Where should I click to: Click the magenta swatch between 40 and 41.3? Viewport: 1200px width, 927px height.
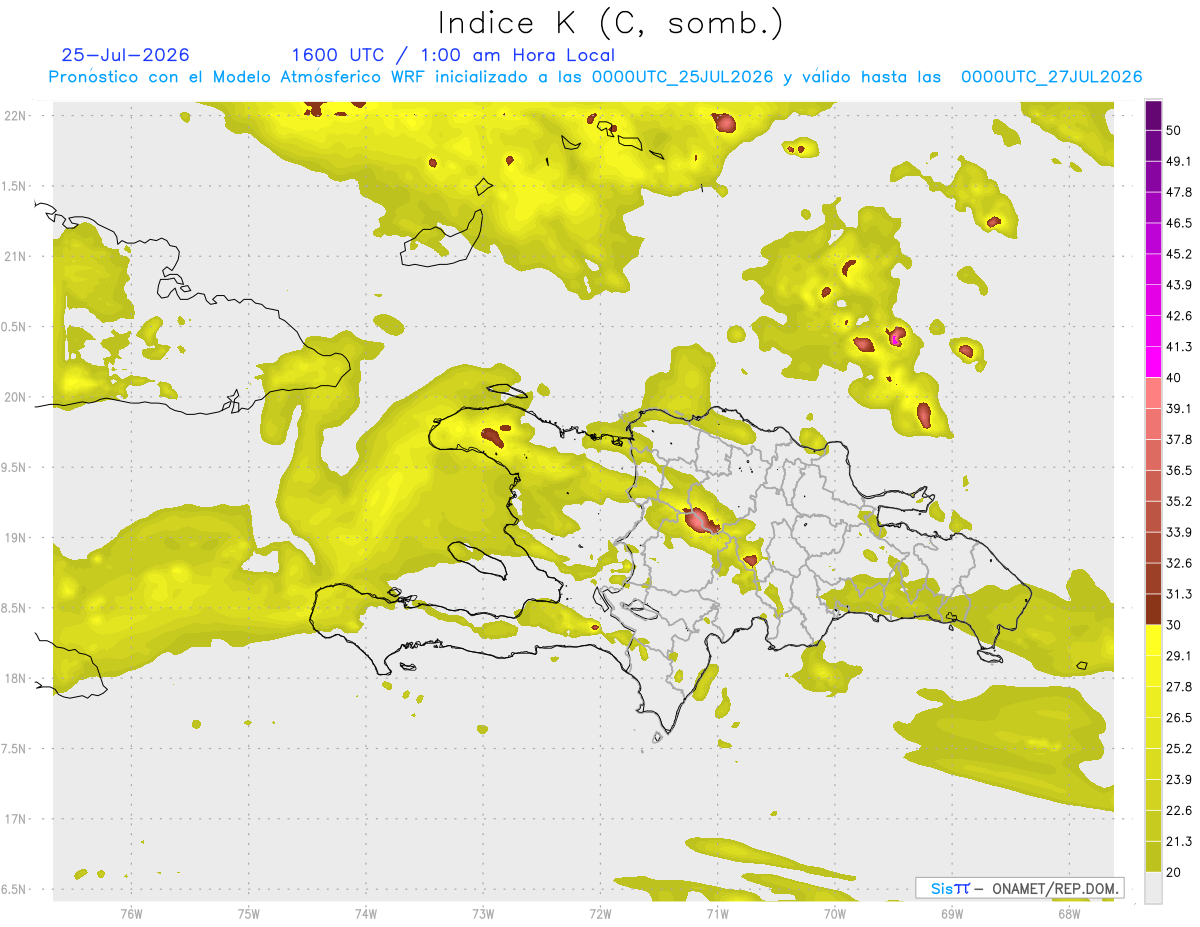tap(1153, 360)
